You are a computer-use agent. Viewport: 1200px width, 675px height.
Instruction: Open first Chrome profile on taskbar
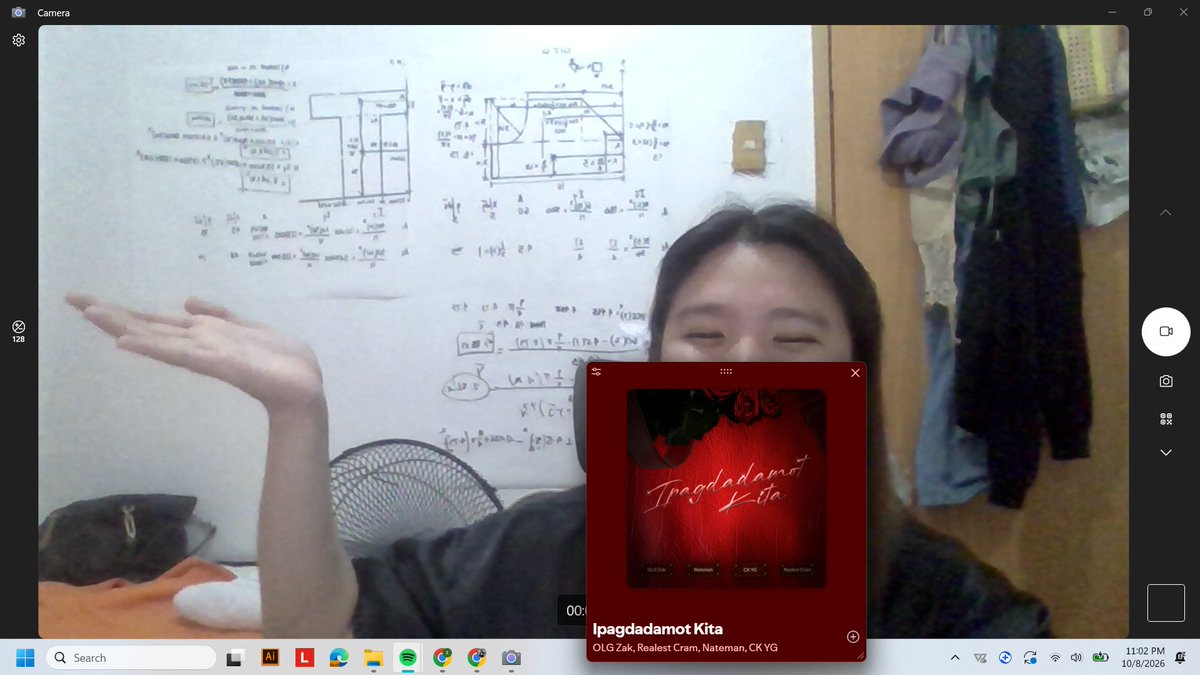tap(442, 658)
